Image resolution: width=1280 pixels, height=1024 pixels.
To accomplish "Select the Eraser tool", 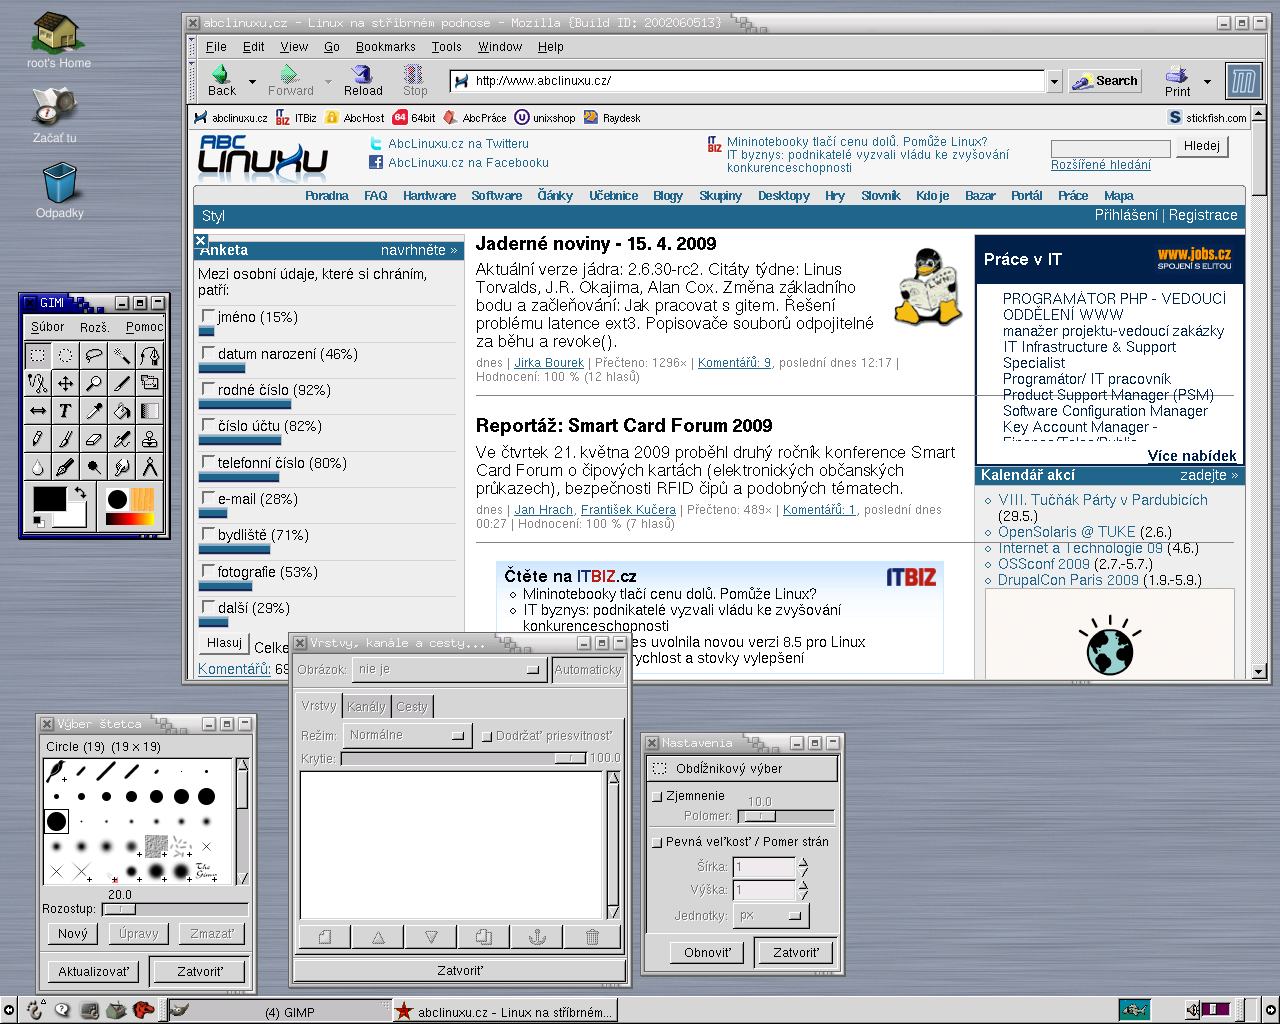I will [x=93, y=439].
